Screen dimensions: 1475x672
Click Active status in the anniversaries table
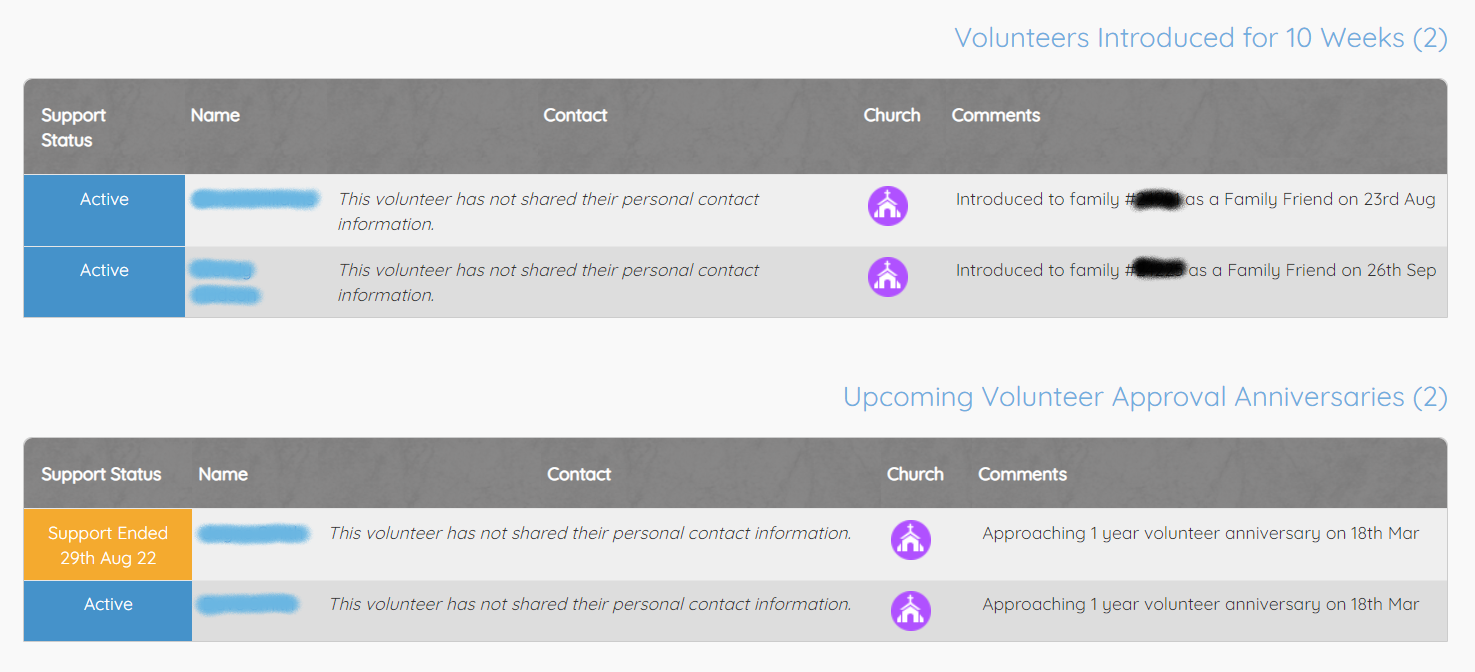tap(108, 605)
